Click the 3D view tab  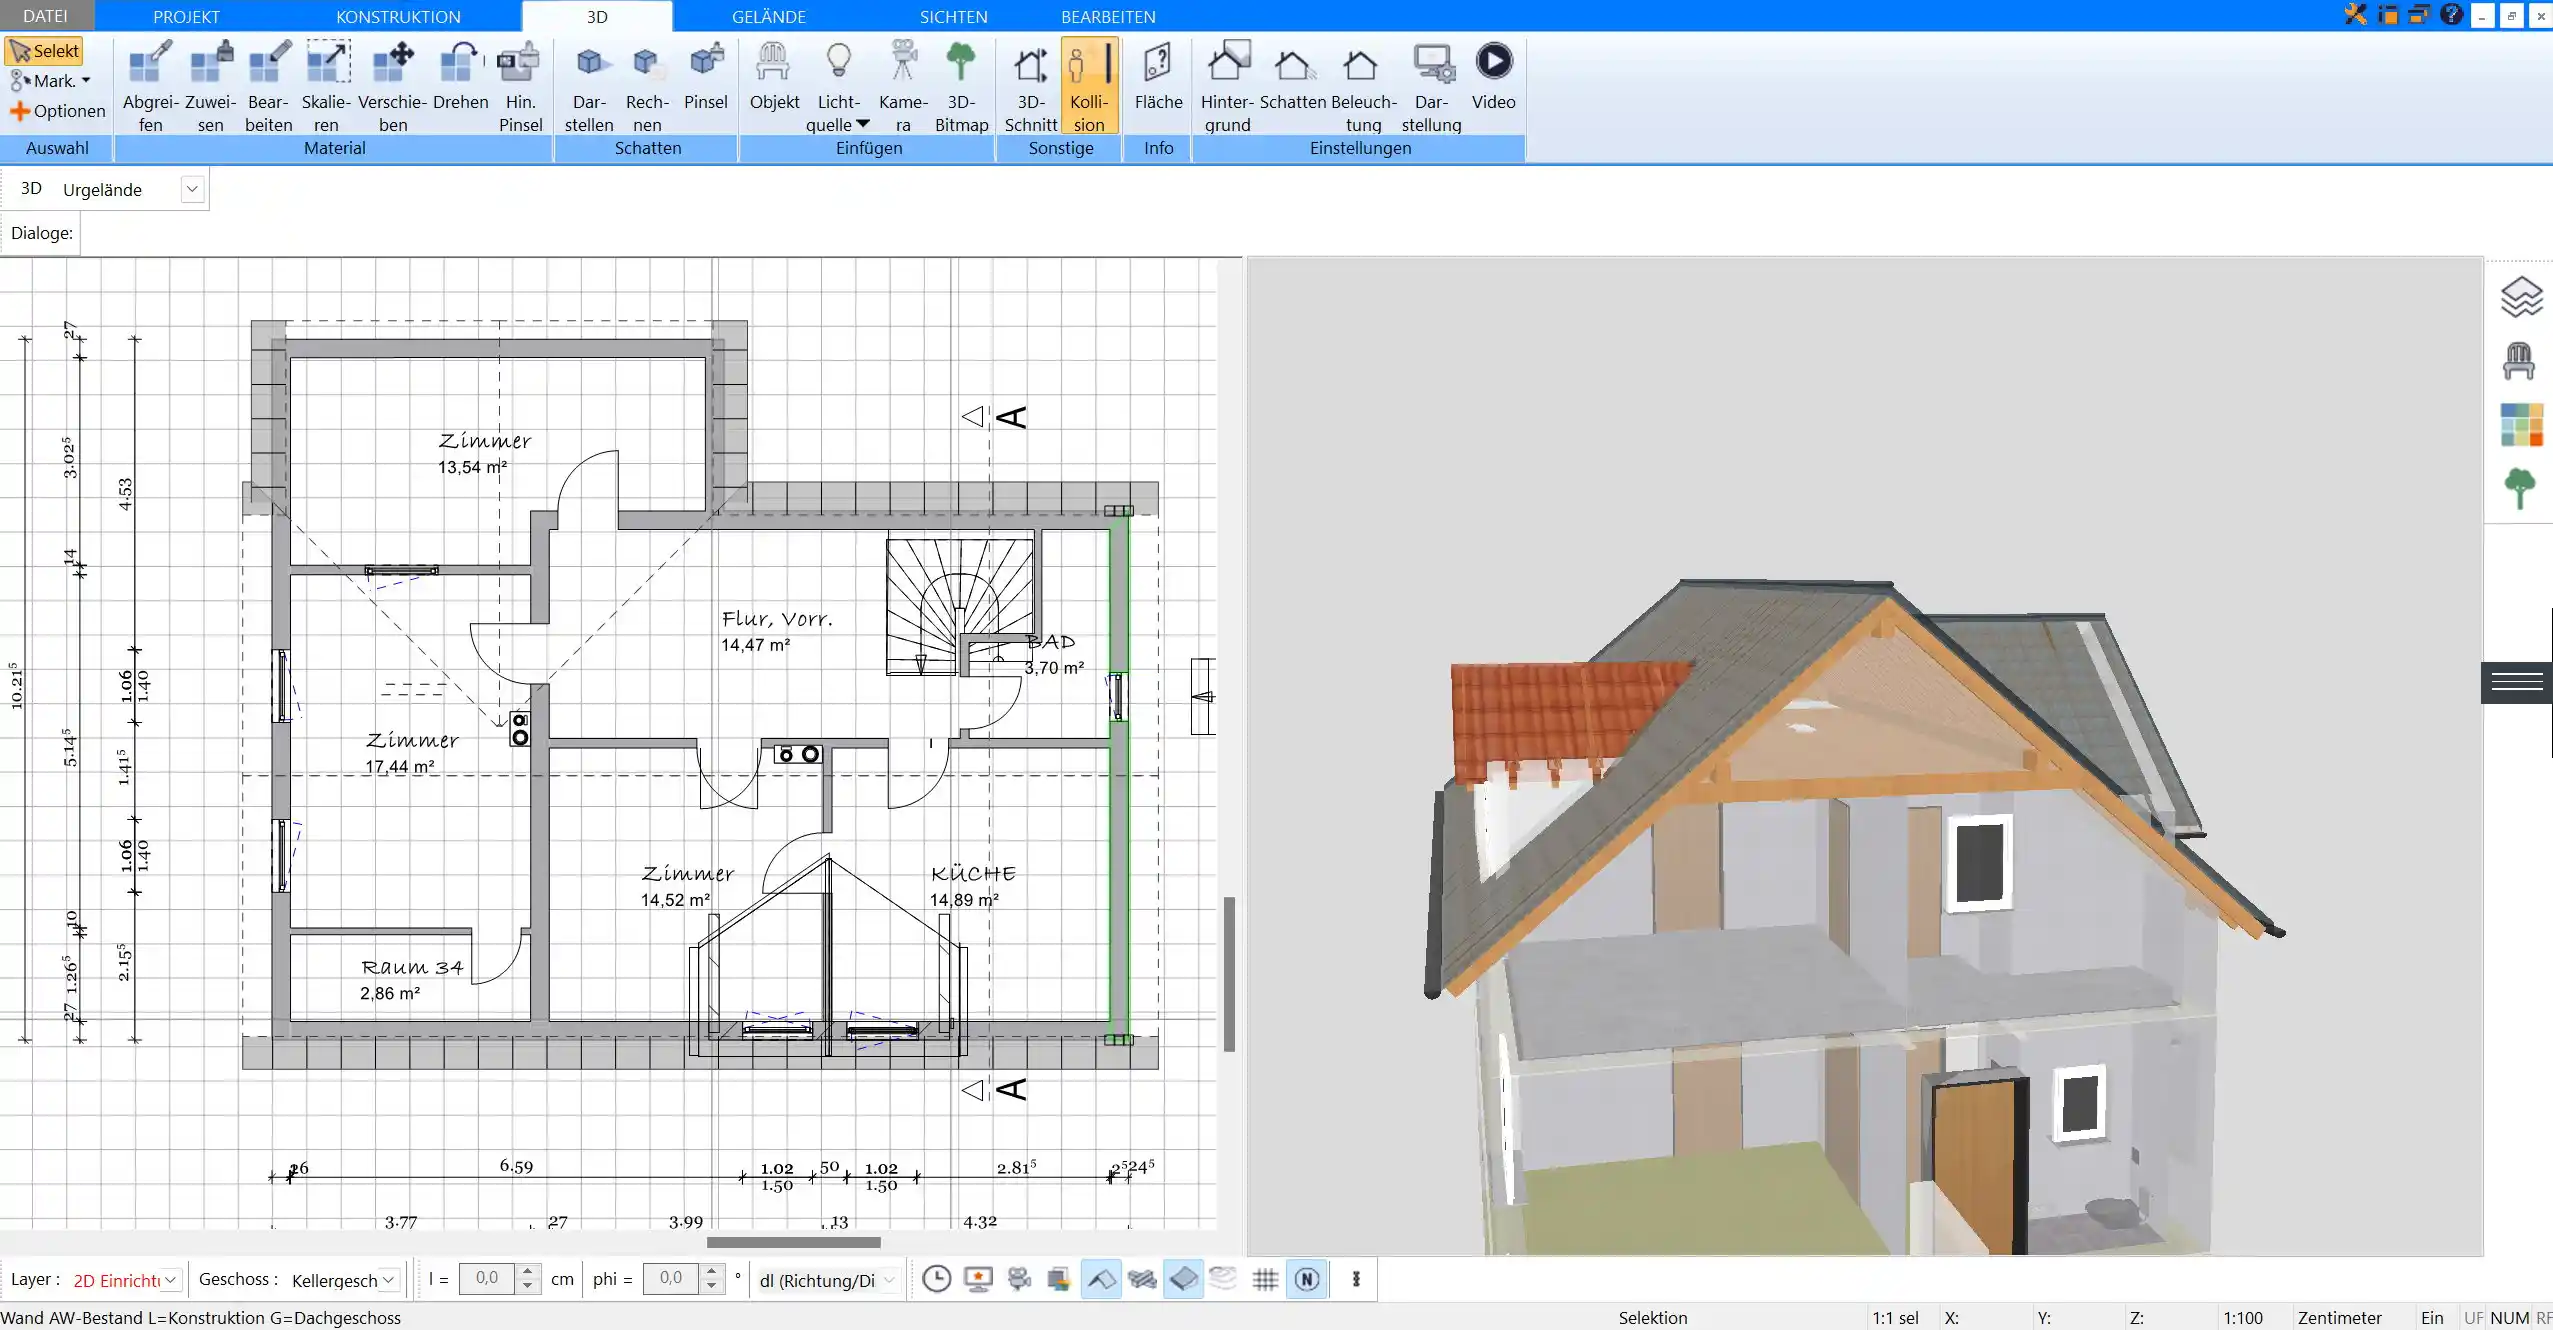(x=598, y=15)
